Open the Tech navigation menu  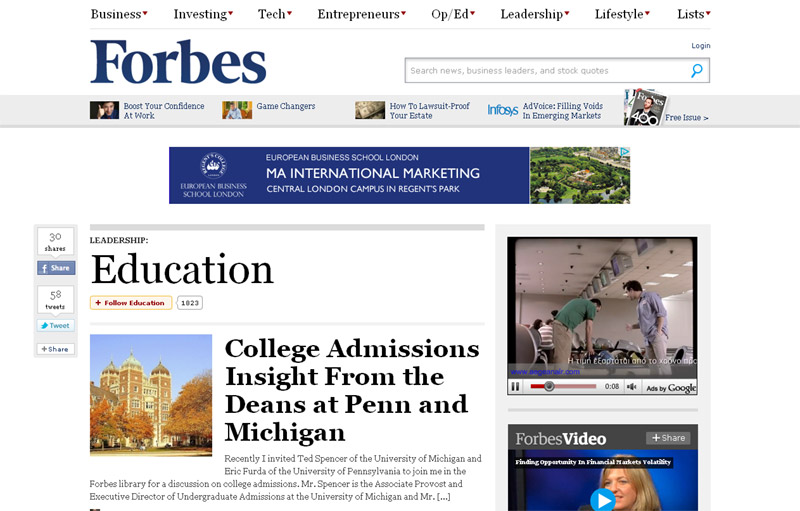[x=274, y=14]
